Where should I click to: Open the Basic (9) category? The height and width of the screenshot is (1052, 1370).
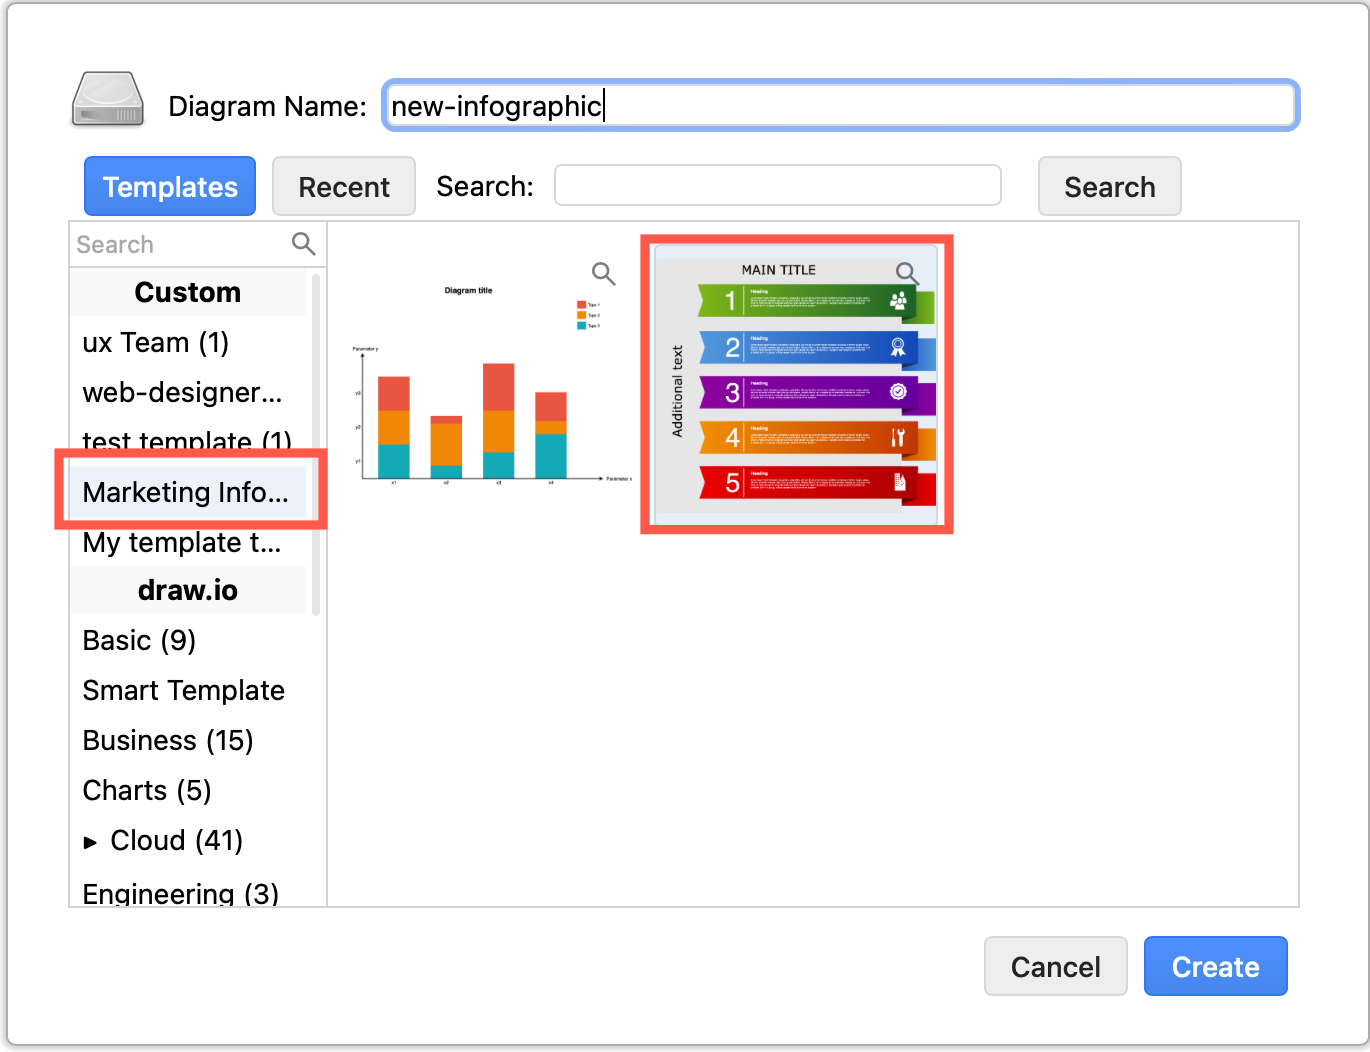click(x=138, y=640)
